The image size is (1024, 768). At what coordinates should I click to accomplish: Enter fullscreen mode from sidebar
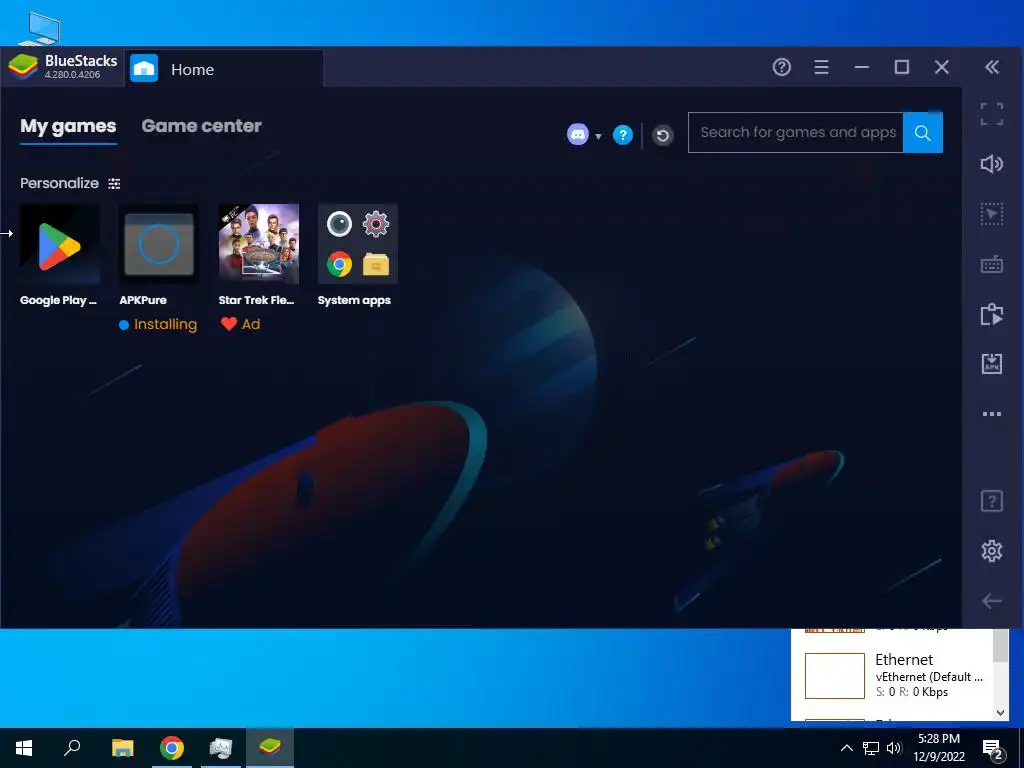pos(992,114)
